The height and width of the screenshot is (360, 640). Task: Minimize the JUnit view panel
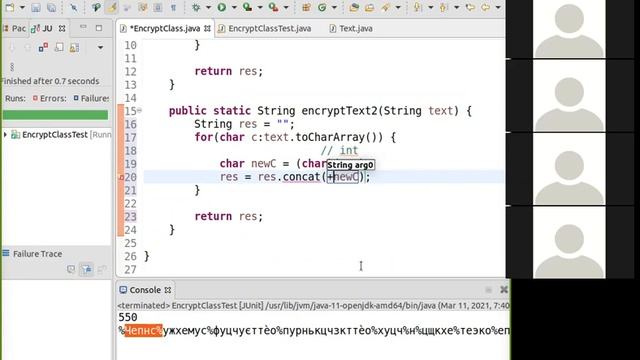click(83, 28)
